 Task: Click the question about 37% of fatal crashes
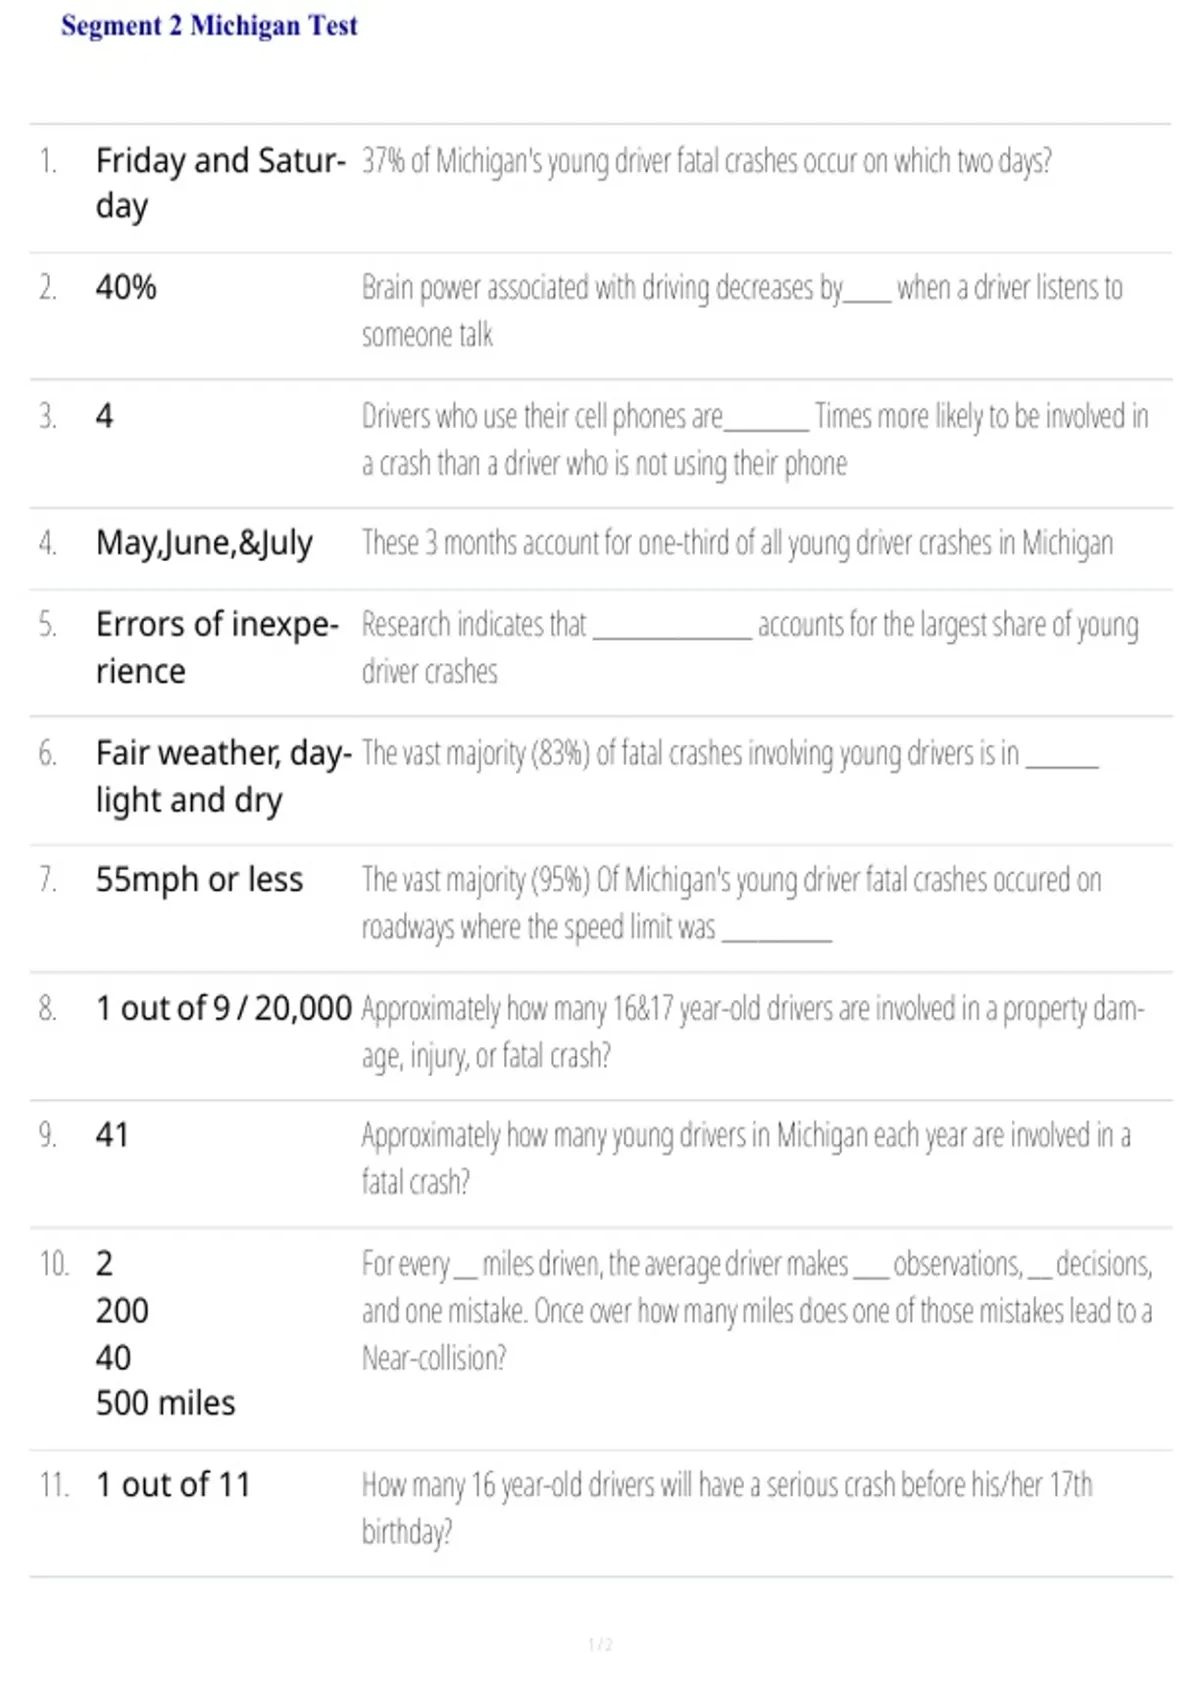pos(706,161)
